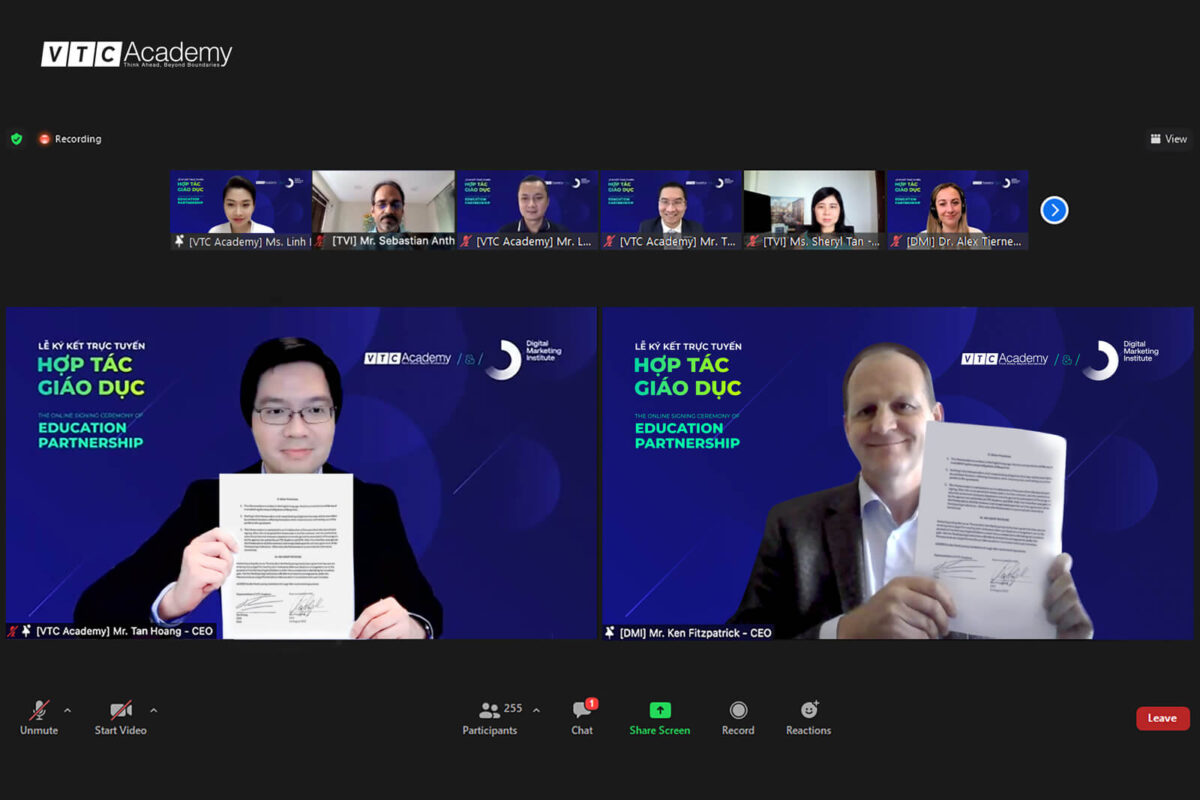
Task: Click the red Recording indicator
Action: point(70,139)
